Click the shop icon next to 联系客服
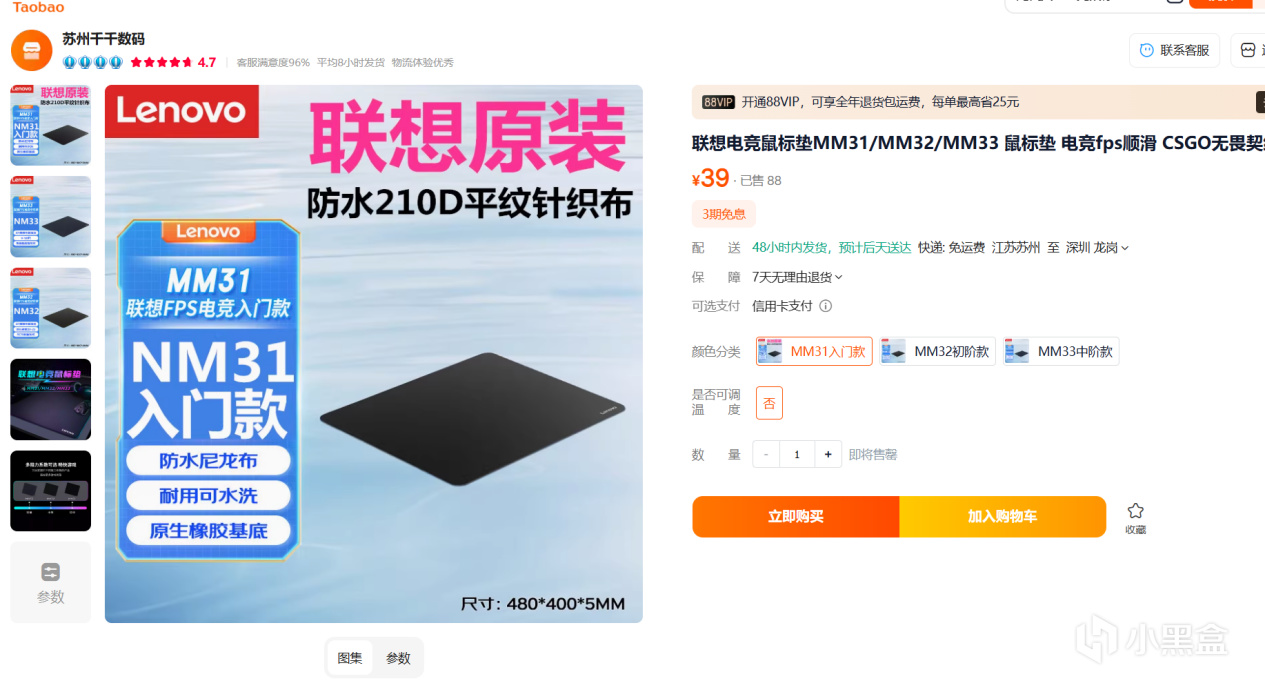The height and width of the screenshot is (681, 1265). tap(1247, 50)
